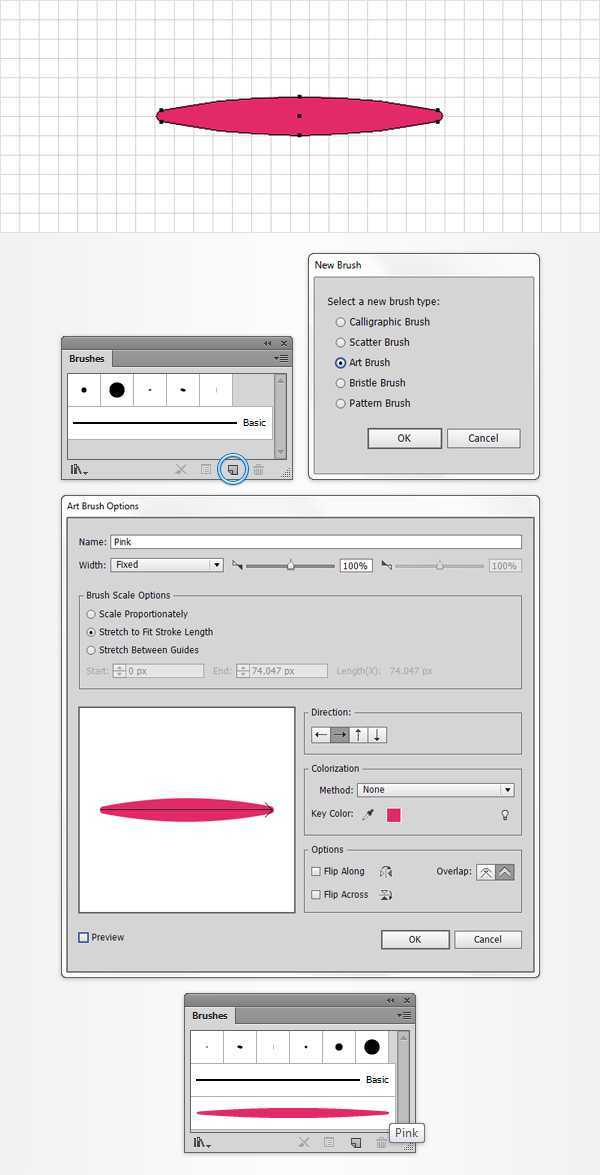Click the Brushes tab in the upper panel
600x1175 pixels.
click(x=87, y=359)
